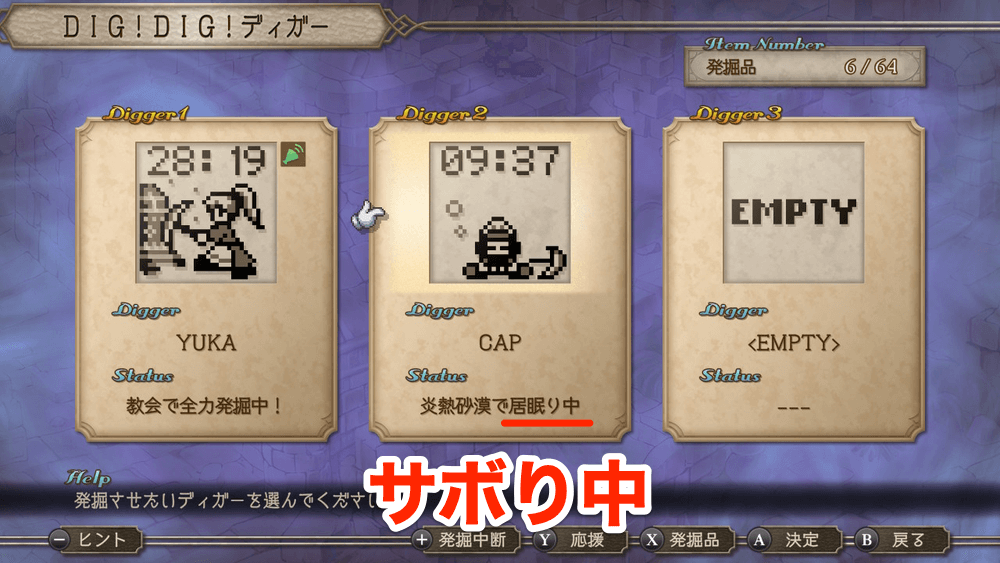Click the Item Number 発掘品 6/64 counter
Image resolution: width=1000 pixels, height=563 pixels.
tap(804, 66)
